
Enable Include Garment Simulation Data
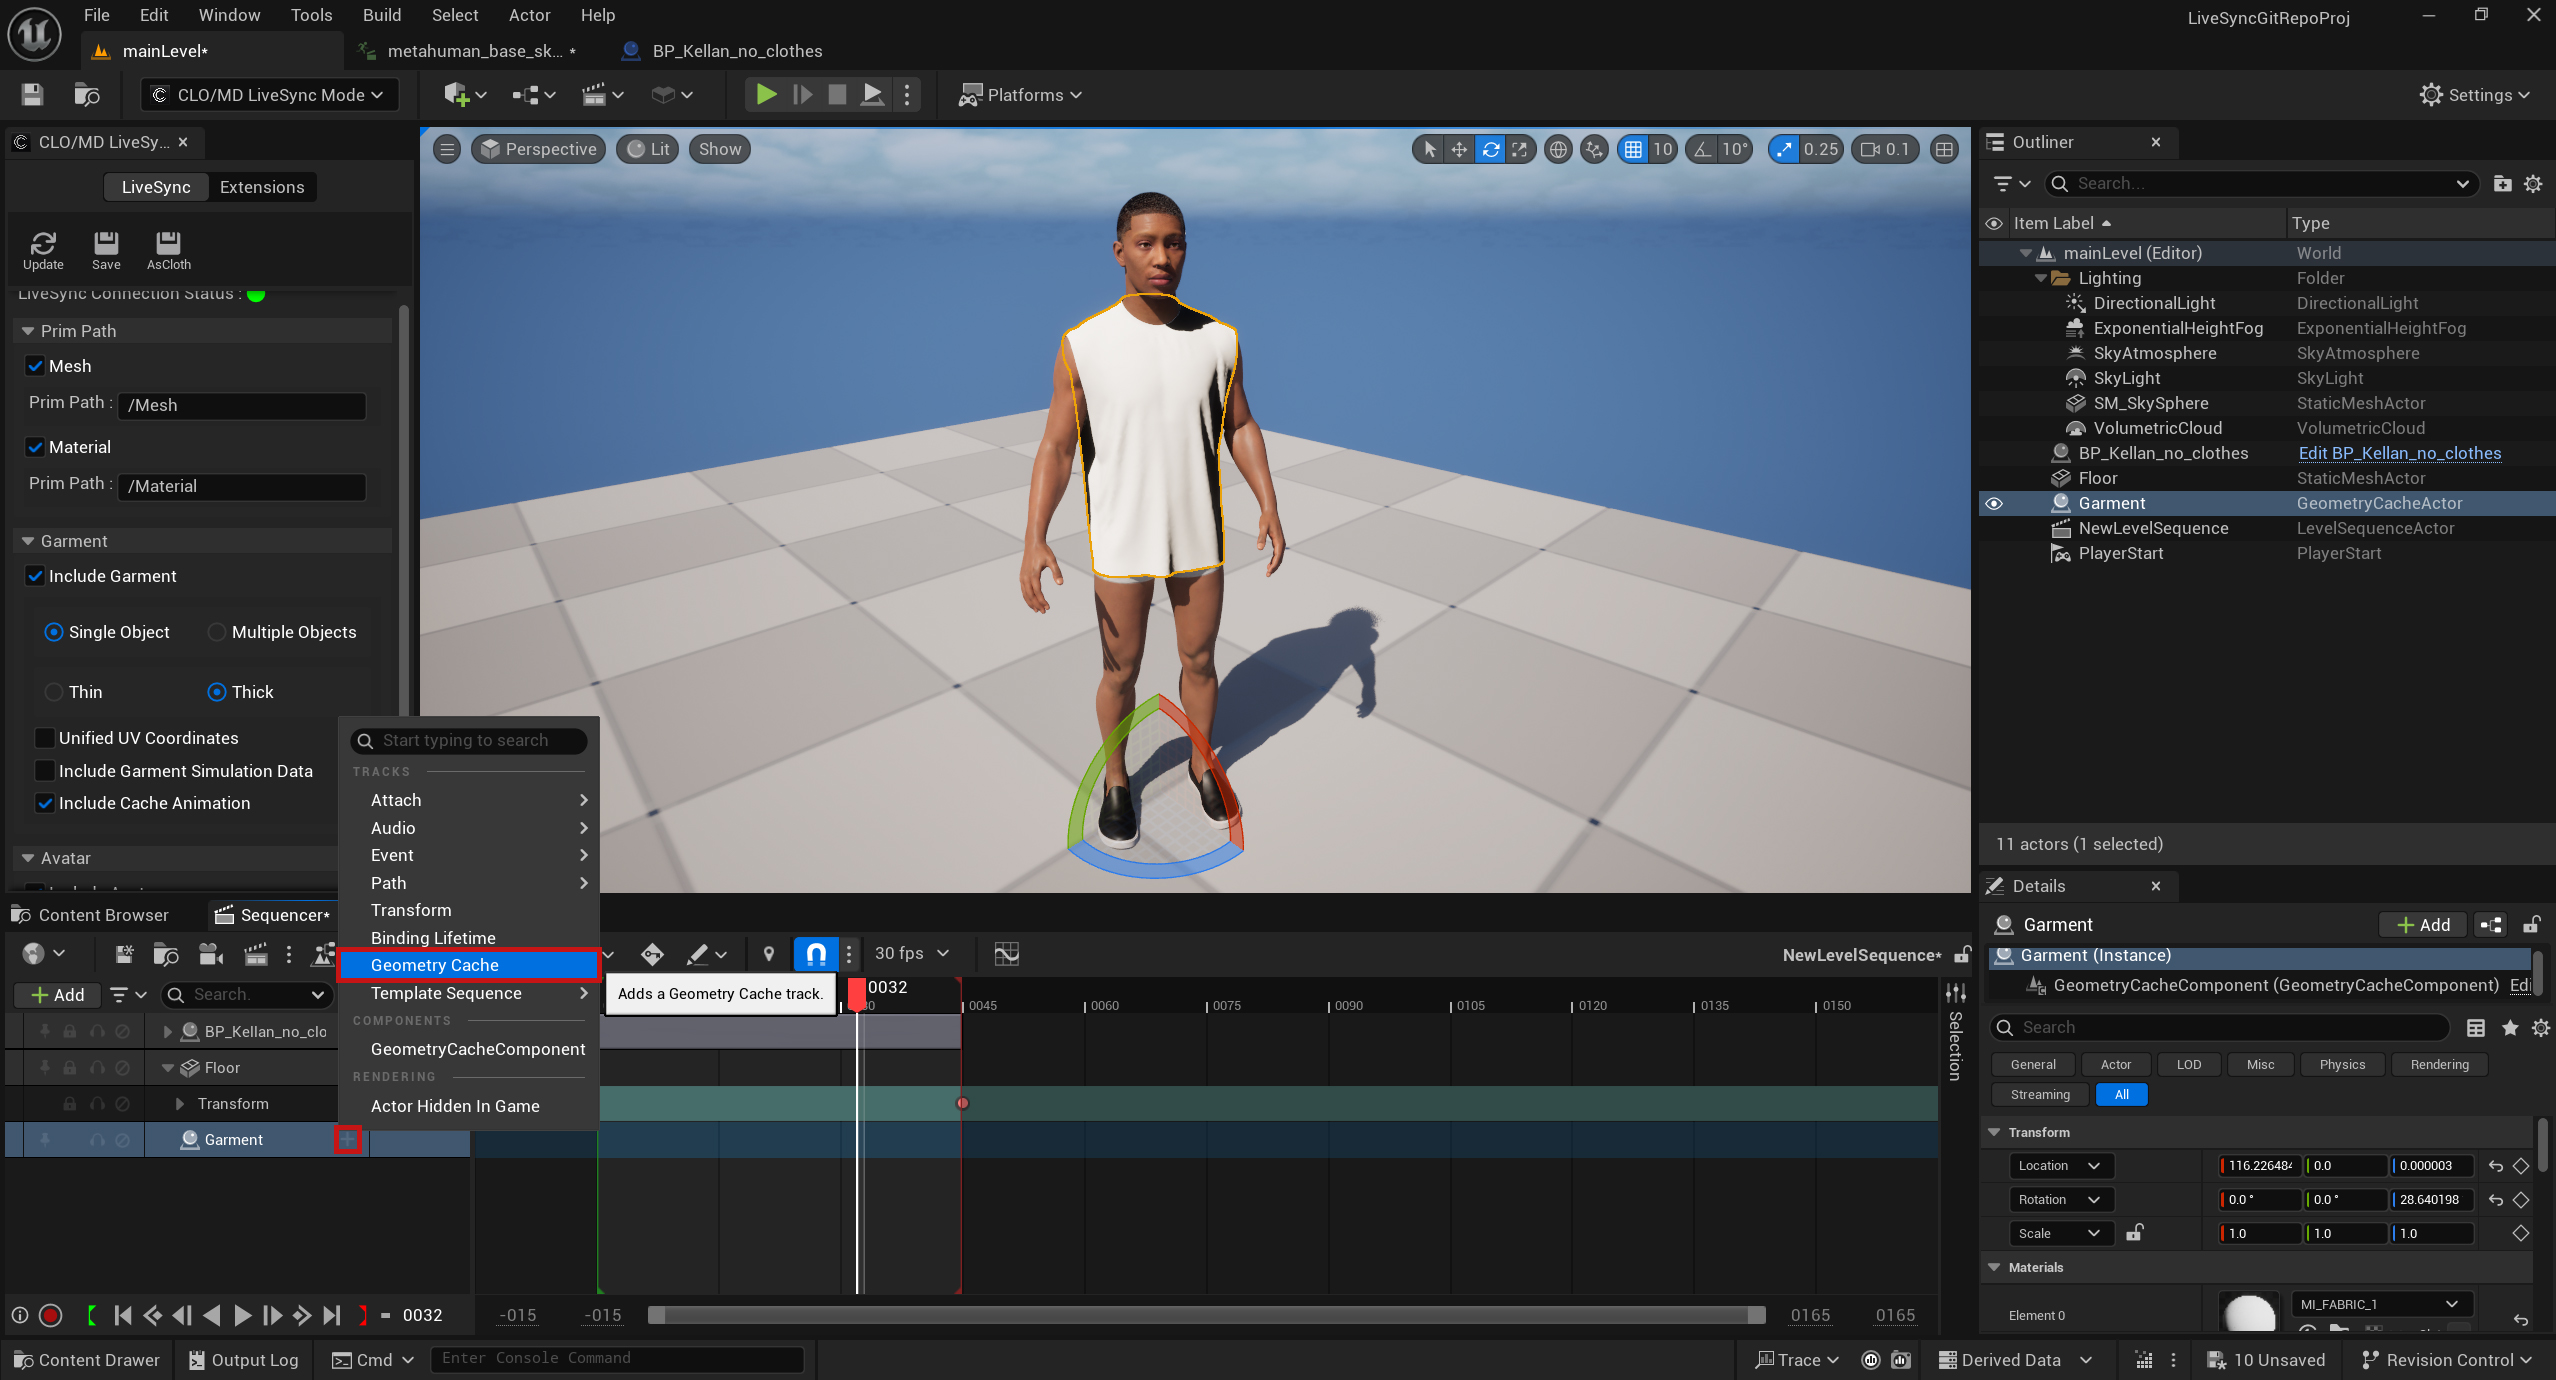pyautogui.click(x=44, y=771)
